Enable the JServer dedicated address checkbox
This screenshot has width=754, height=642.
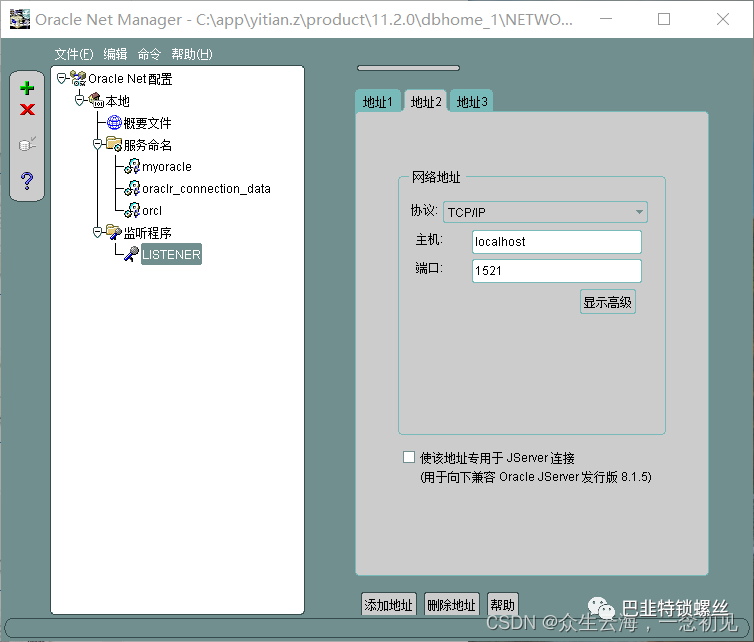(x=409, y=457)
